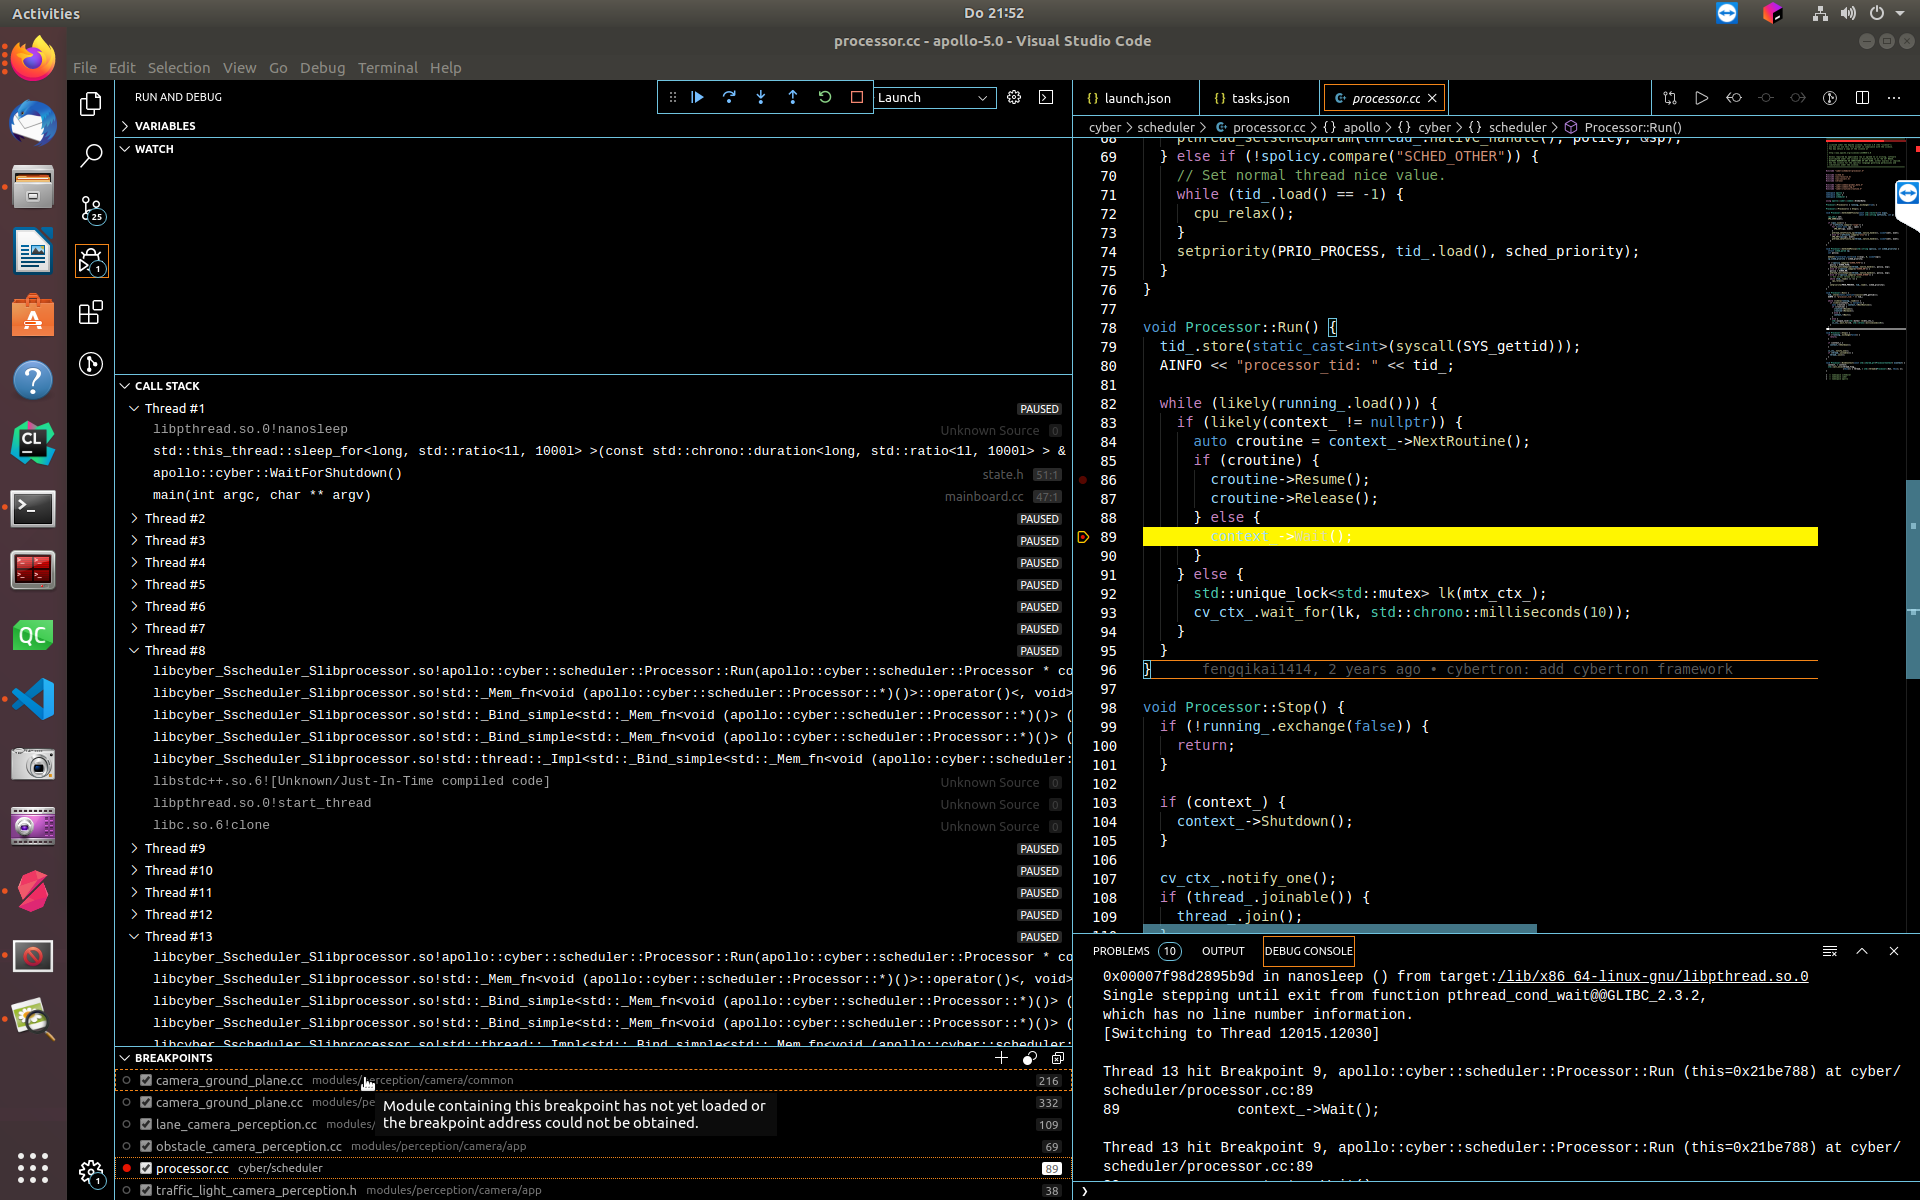Split the editor using the top-right icon

tap(1862, 97)
